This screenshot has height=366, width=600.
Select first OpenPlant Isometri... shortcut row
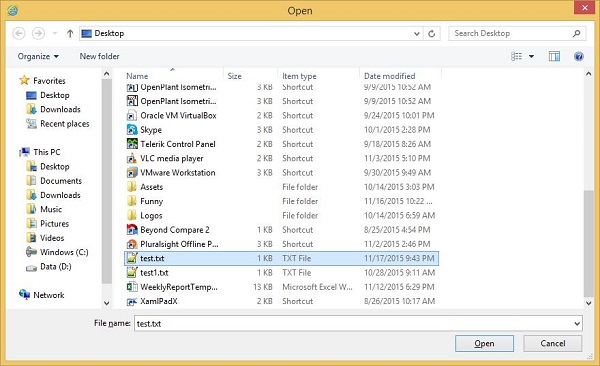282,87
